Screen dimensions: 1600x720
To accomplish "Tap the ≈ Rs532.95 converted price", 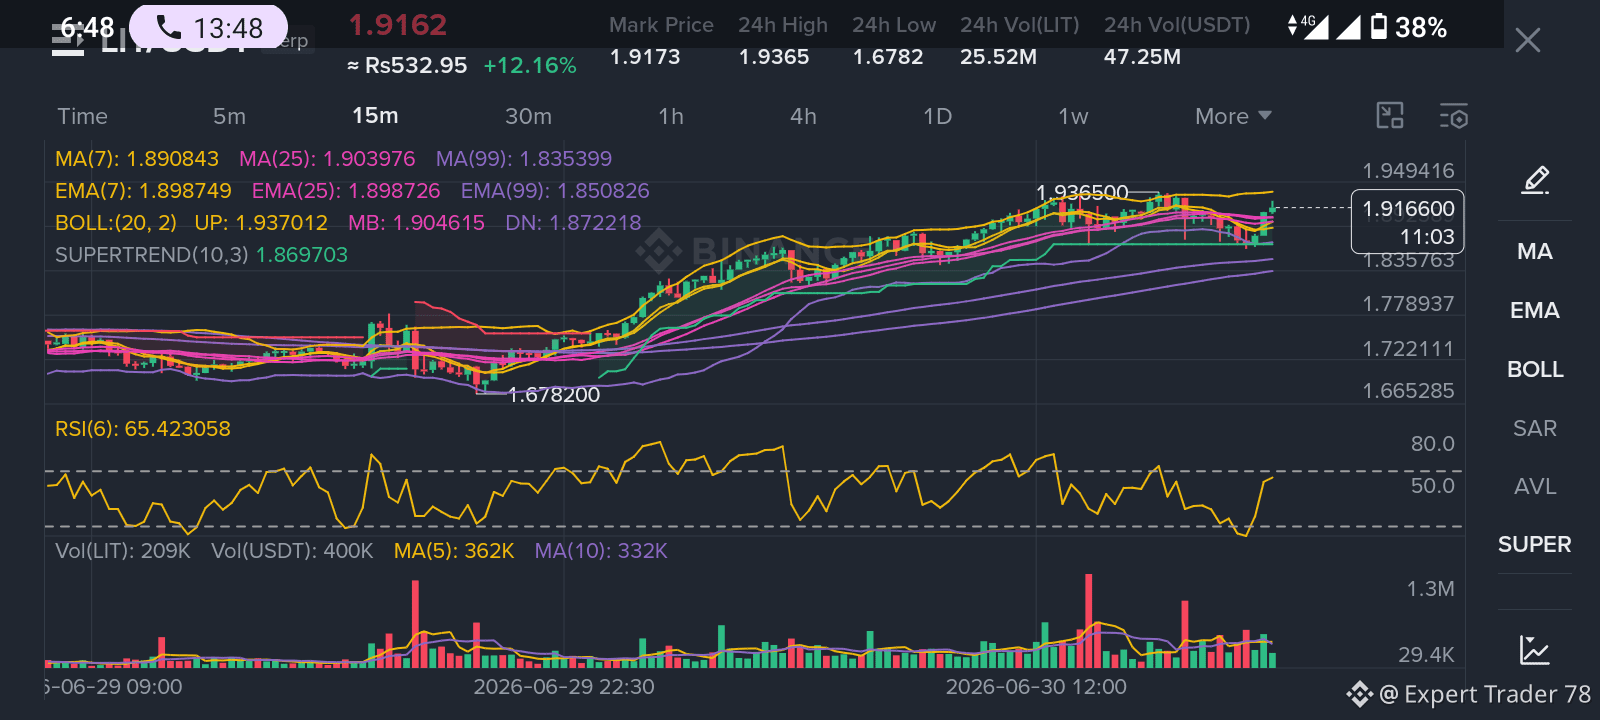I will pos(407,66).
